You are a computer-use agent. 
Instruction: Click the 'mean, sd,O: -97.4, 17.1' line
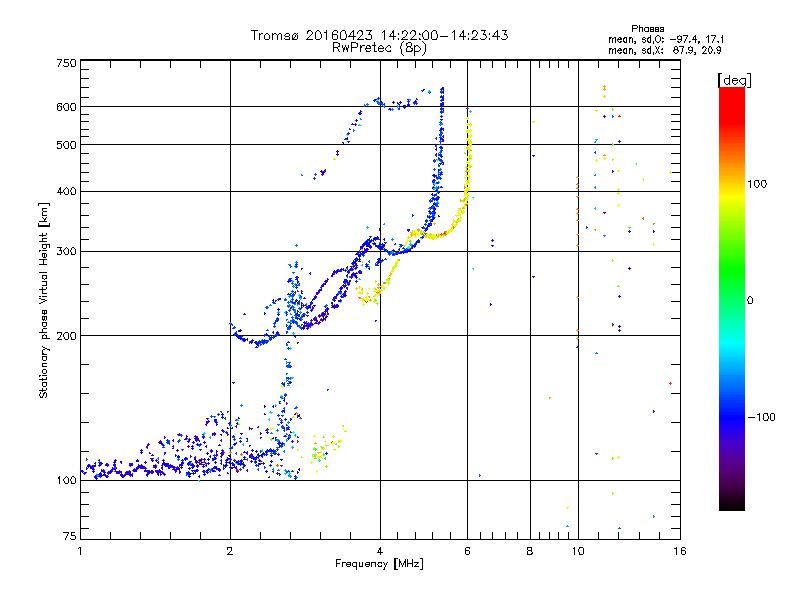(x=665, y=39)
